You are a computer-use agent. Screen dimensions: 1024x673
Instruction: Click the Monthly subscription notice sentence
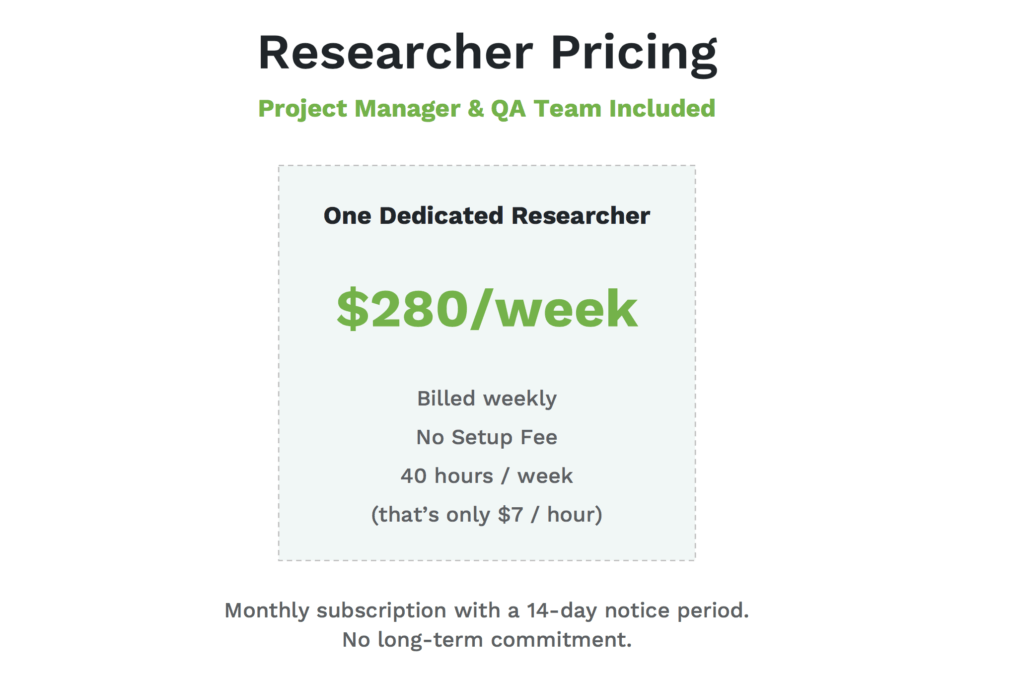tap(487, 610)
